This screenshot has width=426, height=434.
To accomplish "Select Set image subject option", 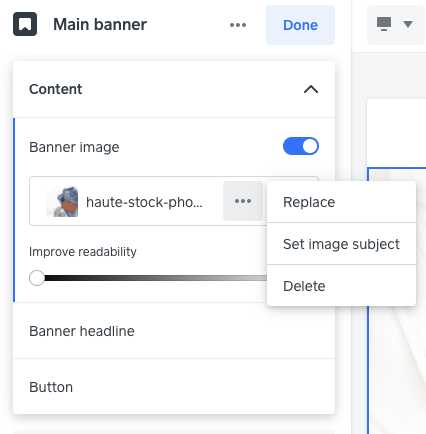I will 341,244.
